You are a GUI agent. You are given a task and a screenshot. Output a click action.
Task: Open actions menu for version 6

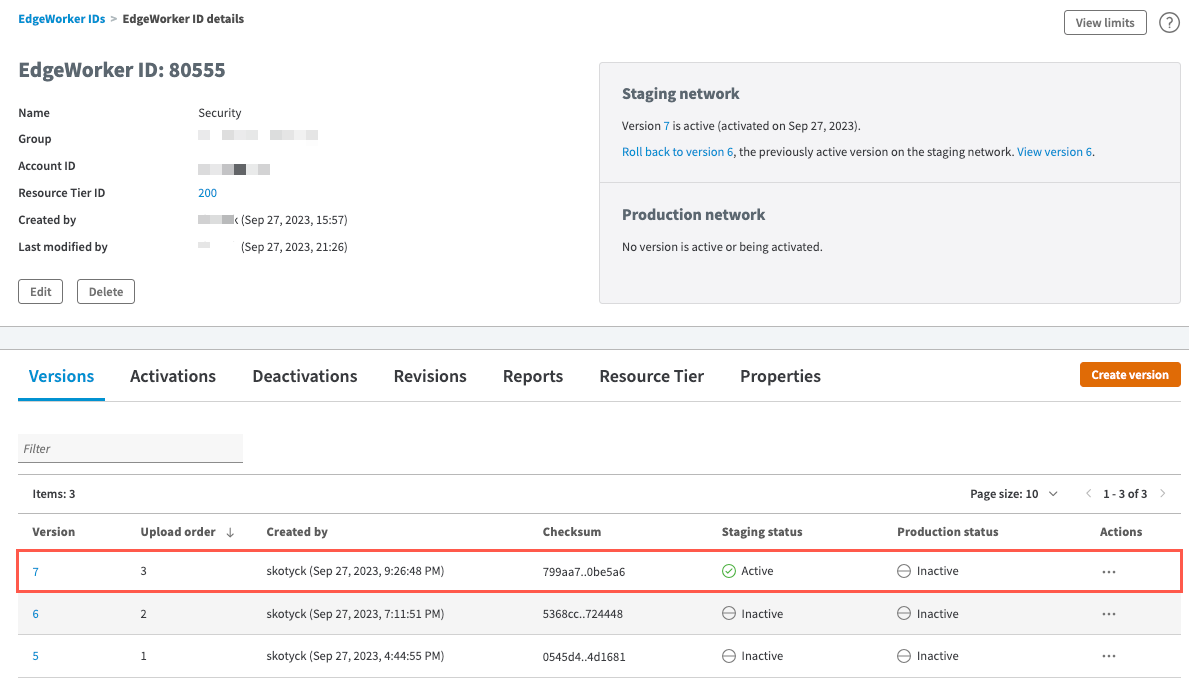point(1108,614)
